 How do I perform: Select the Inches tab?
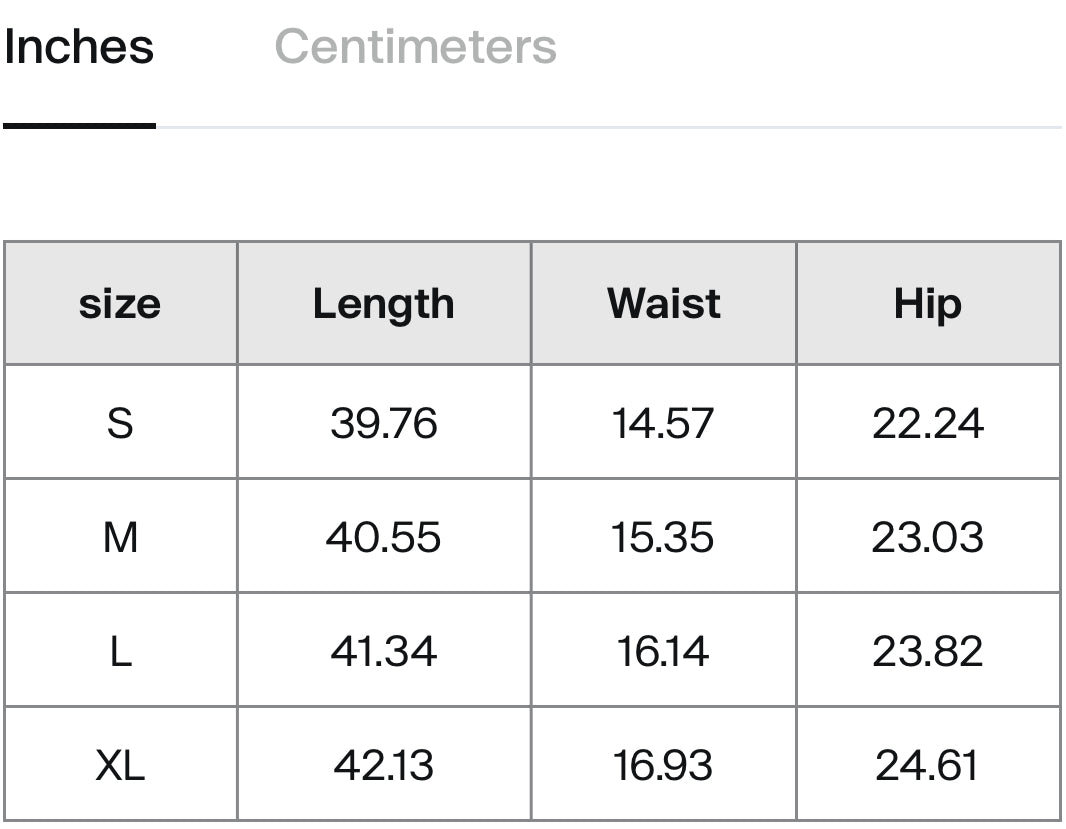click(x=79, y=47)
